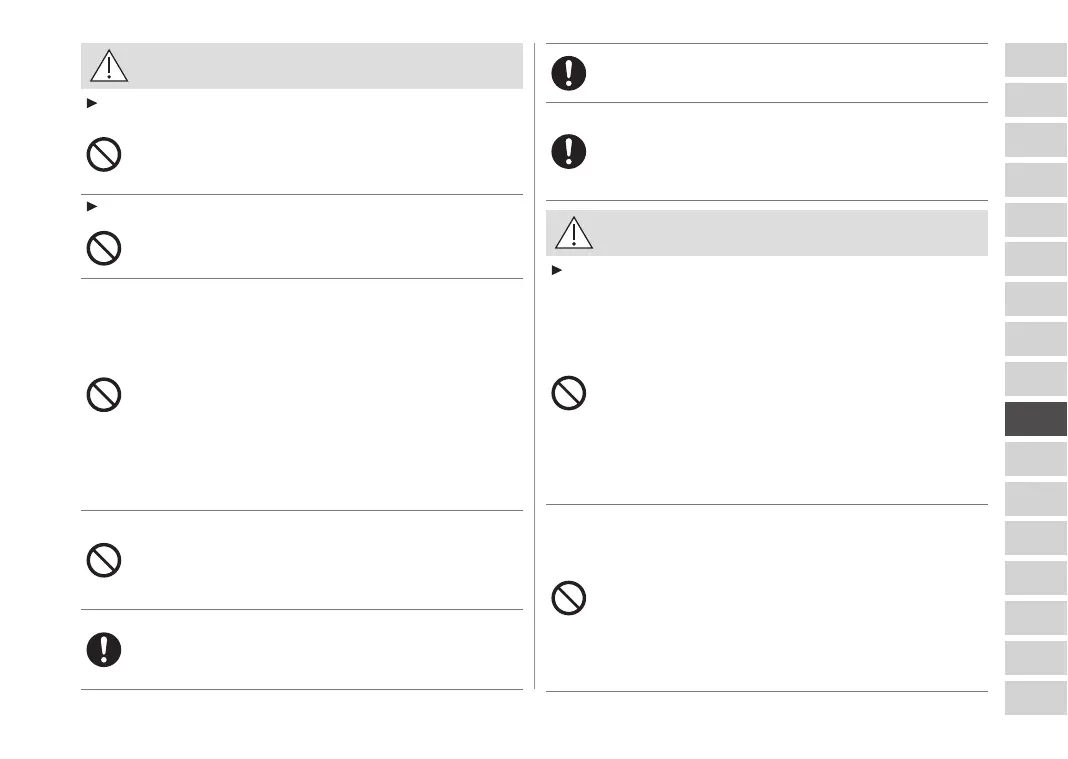Open the topmost gray side tab
Viewport: 1068px width, 759px height.
click(1036, 60)
